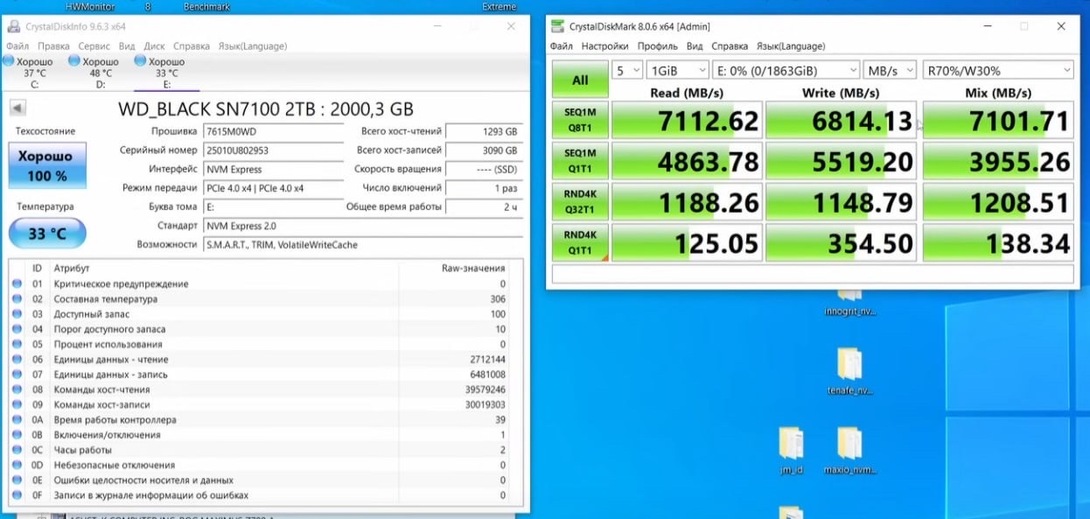Click the Атрибут column header

(x=71, y=268)
